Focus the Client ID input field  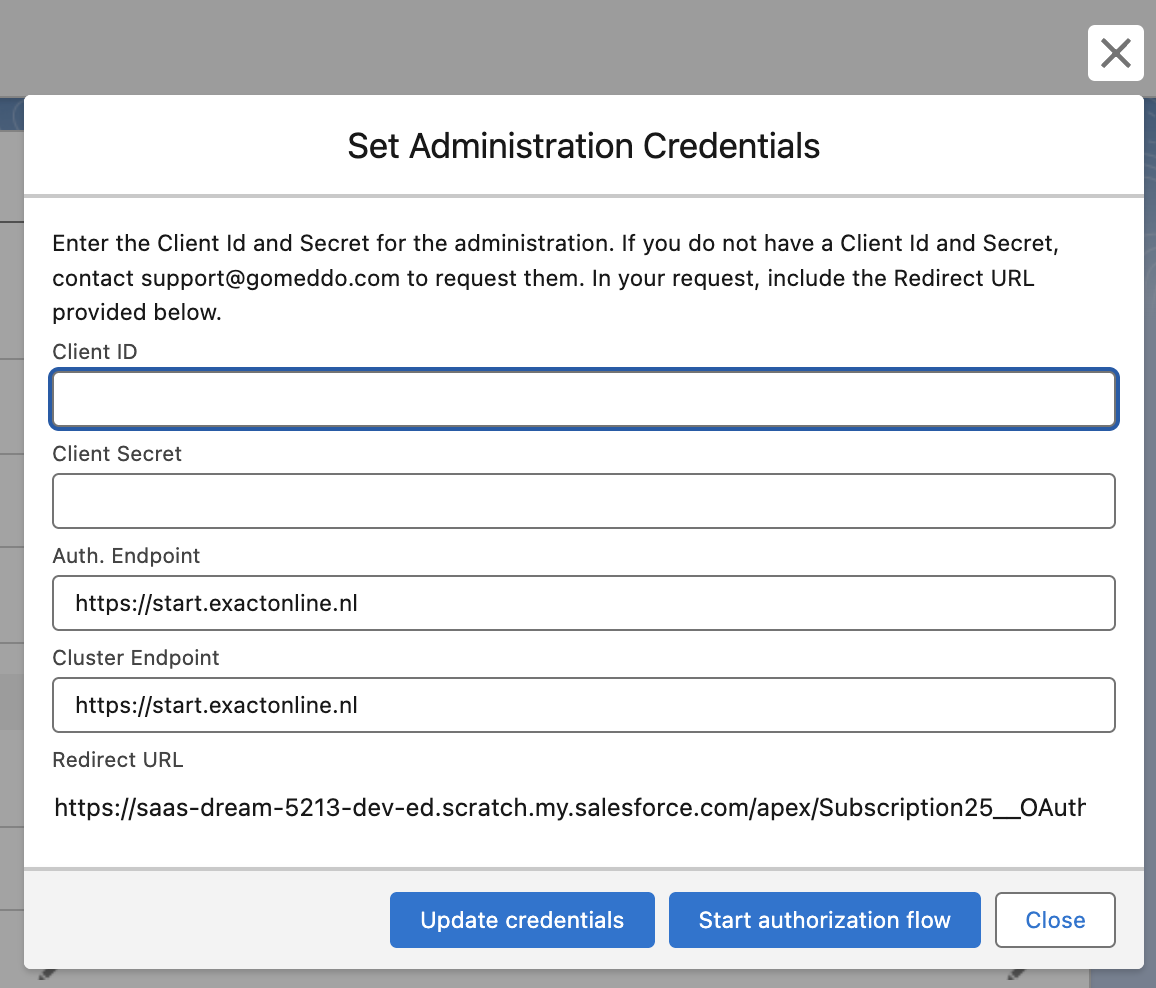(x=583, y=400)
